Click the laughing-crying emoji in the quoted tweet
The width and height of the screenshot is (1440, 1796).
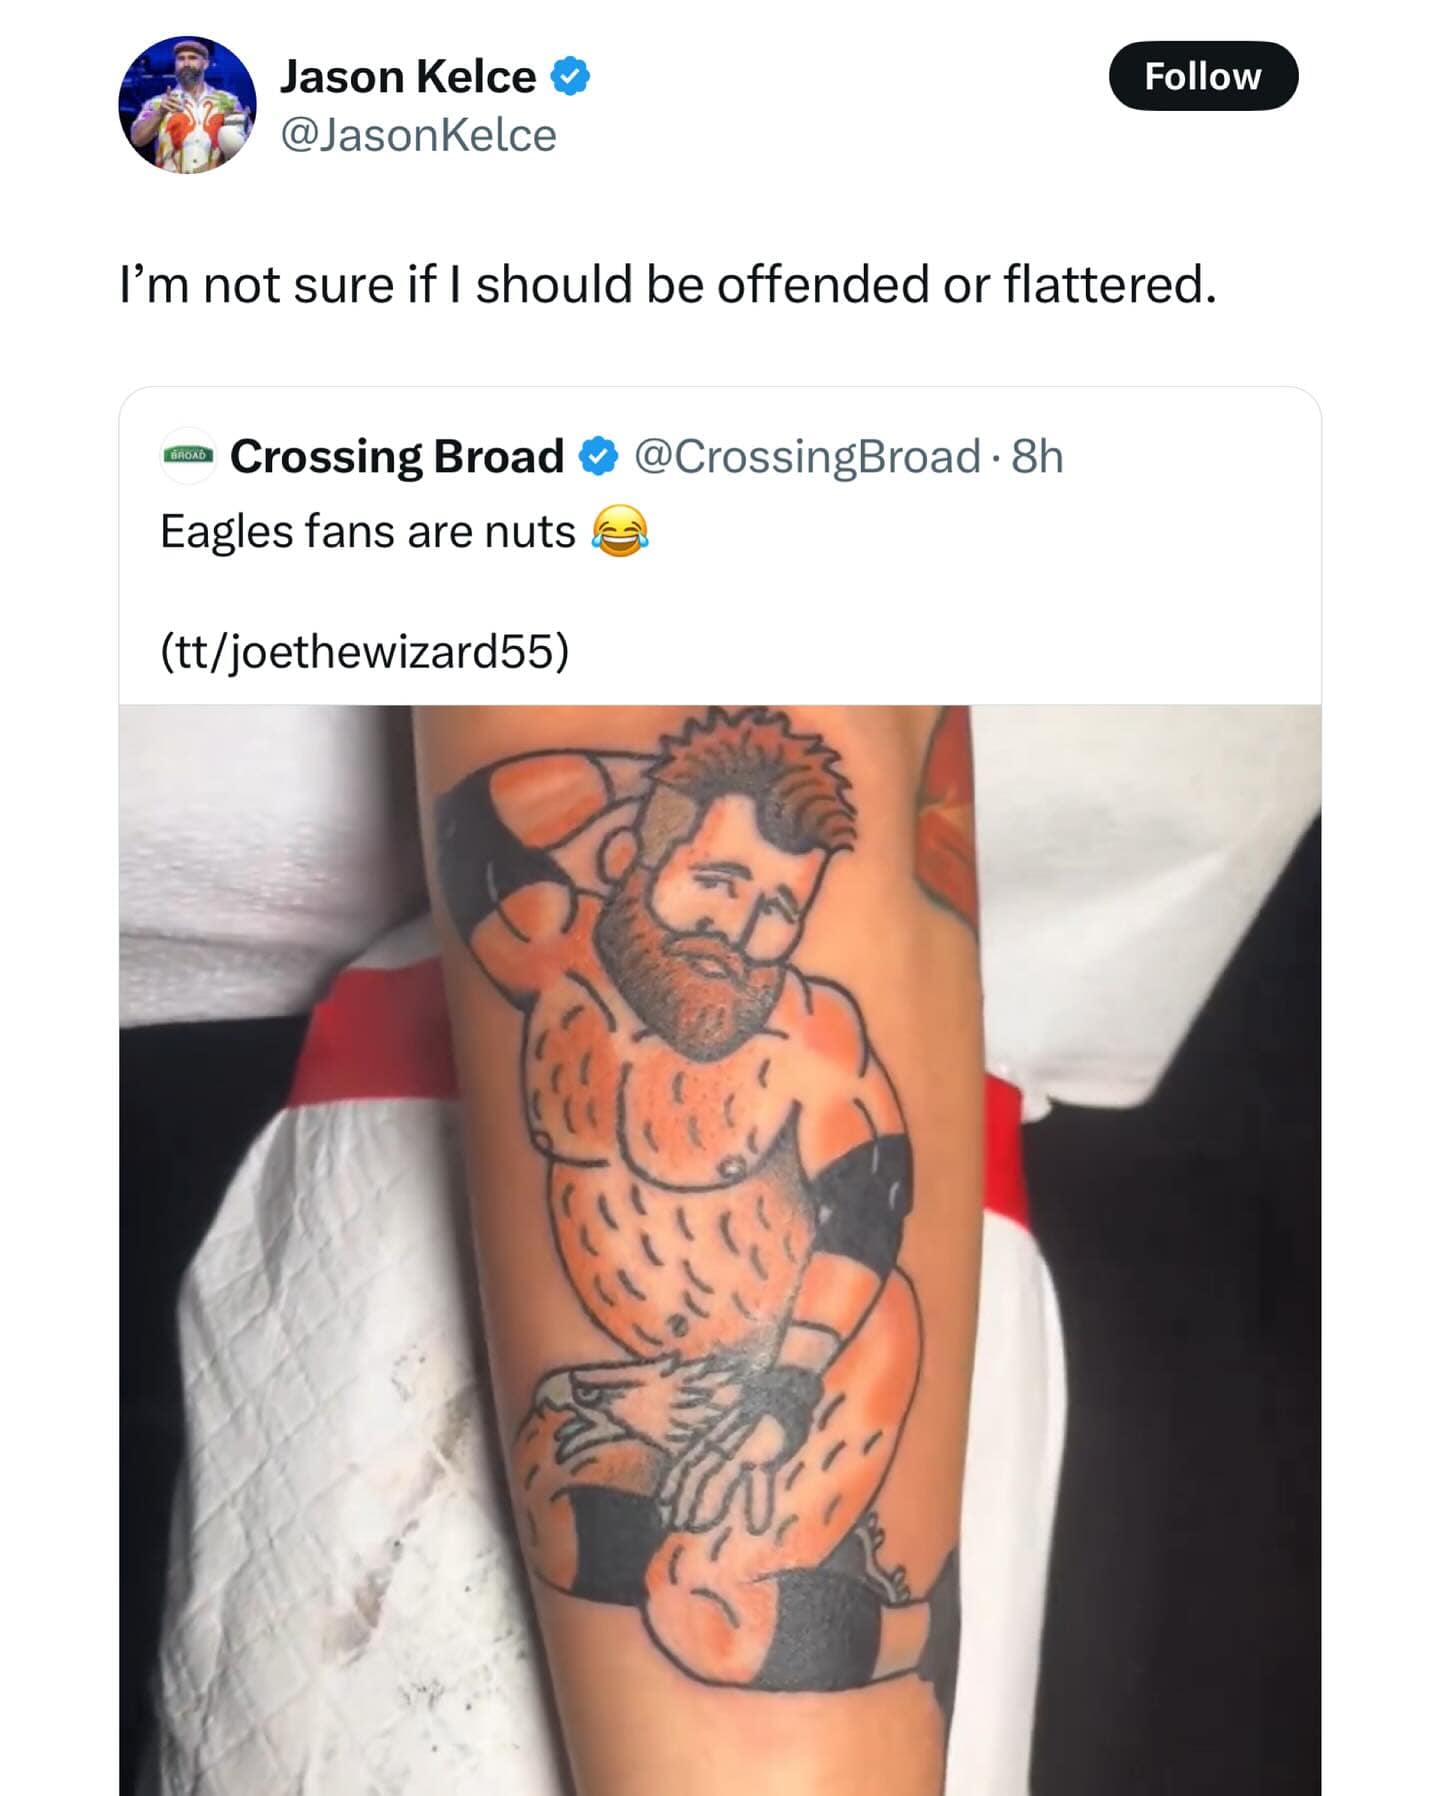(x=619, y=532)
